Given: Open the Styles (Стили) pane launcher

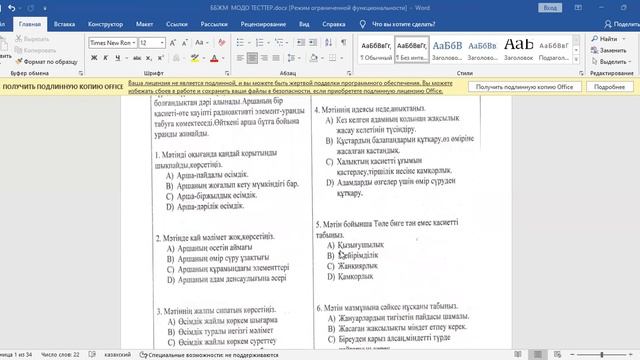Looking at the screenshot, I should tap(581, 73).
